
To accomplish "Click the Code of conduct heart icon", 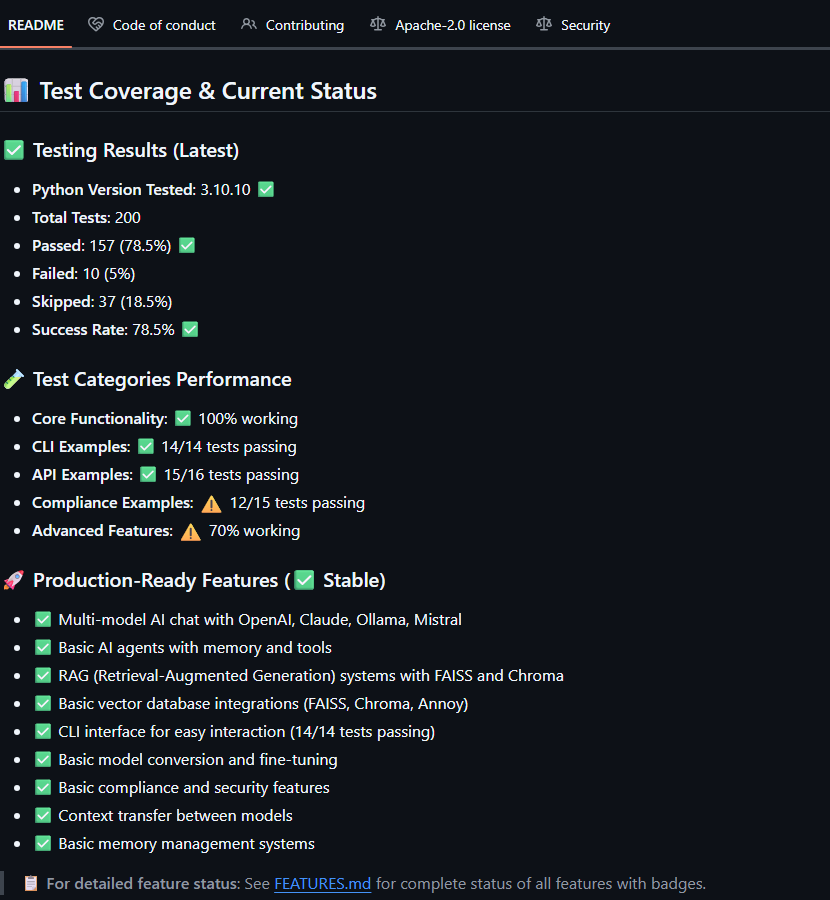I will coord(96,25).
